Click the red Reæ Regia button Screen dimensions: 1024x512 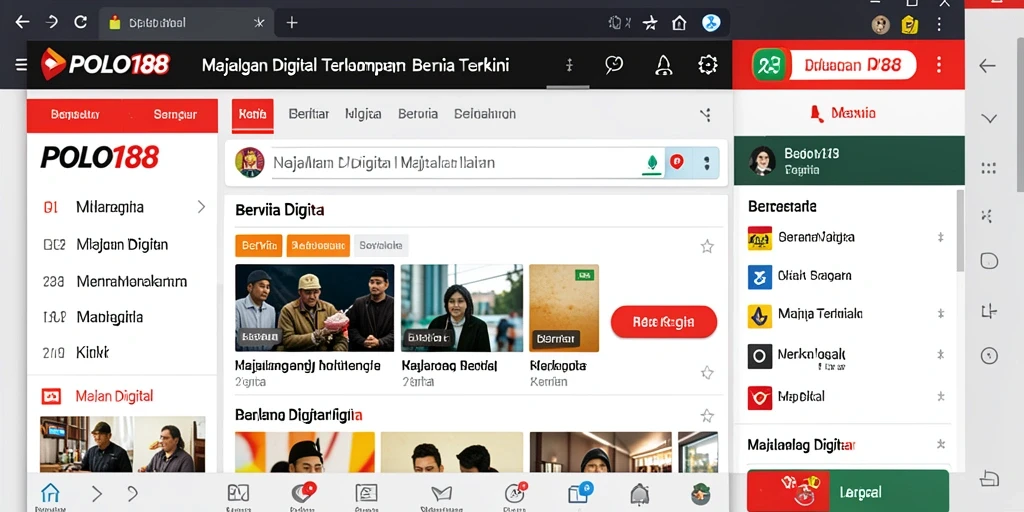pos(664,321)
